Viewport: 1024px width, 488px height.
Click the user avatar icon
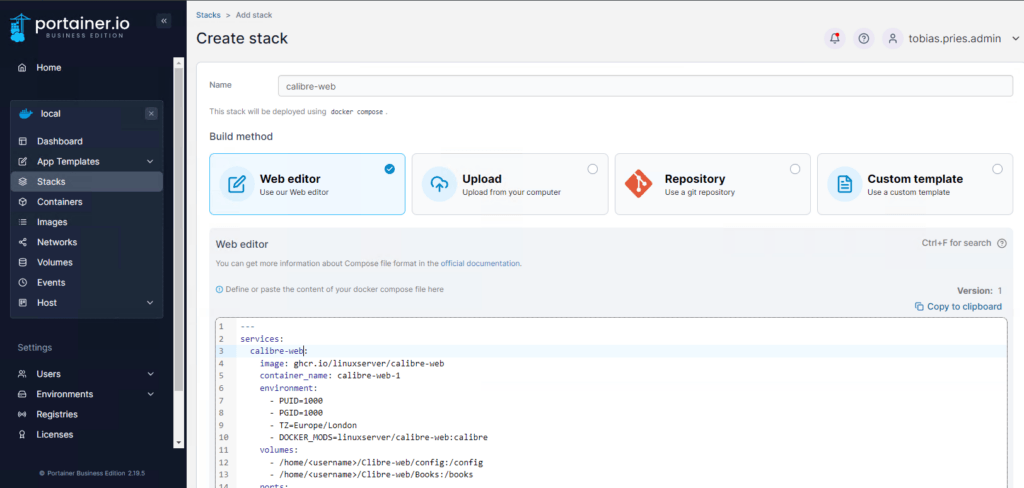[893, 39]
